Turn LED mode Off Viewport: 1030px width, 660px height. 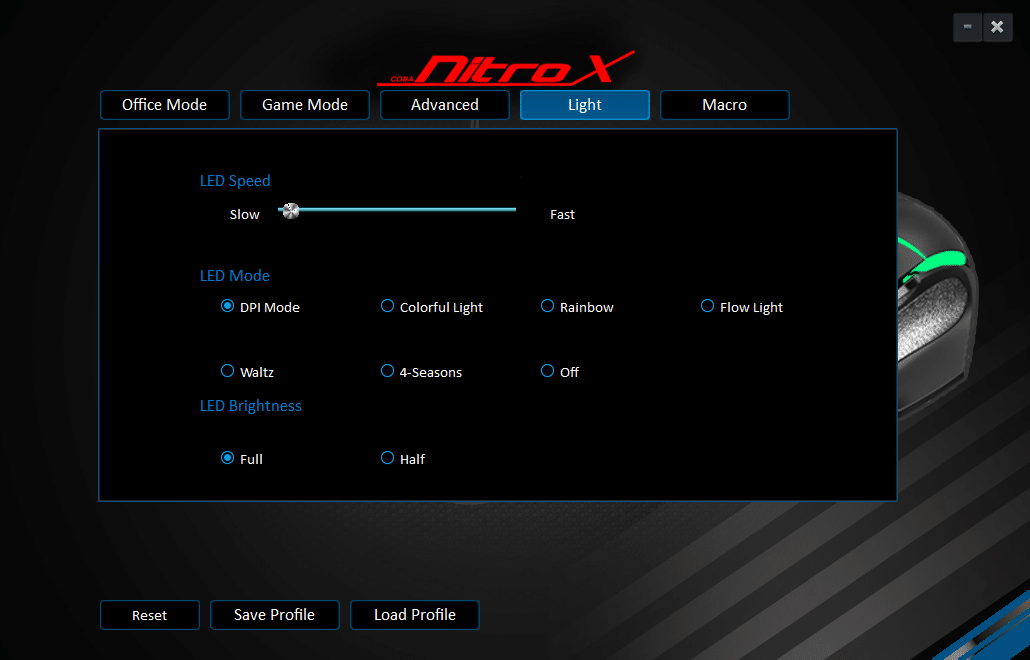point(548,371)
